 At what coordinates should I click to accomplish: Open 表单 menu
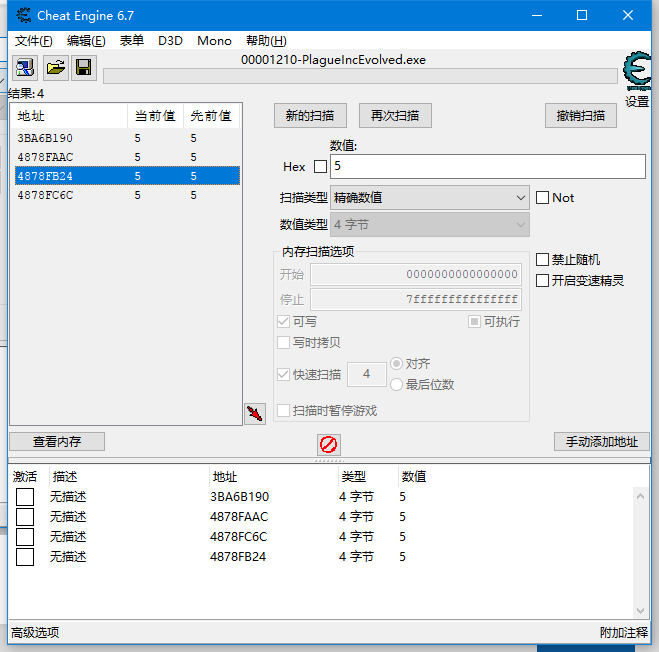[132, 41]
